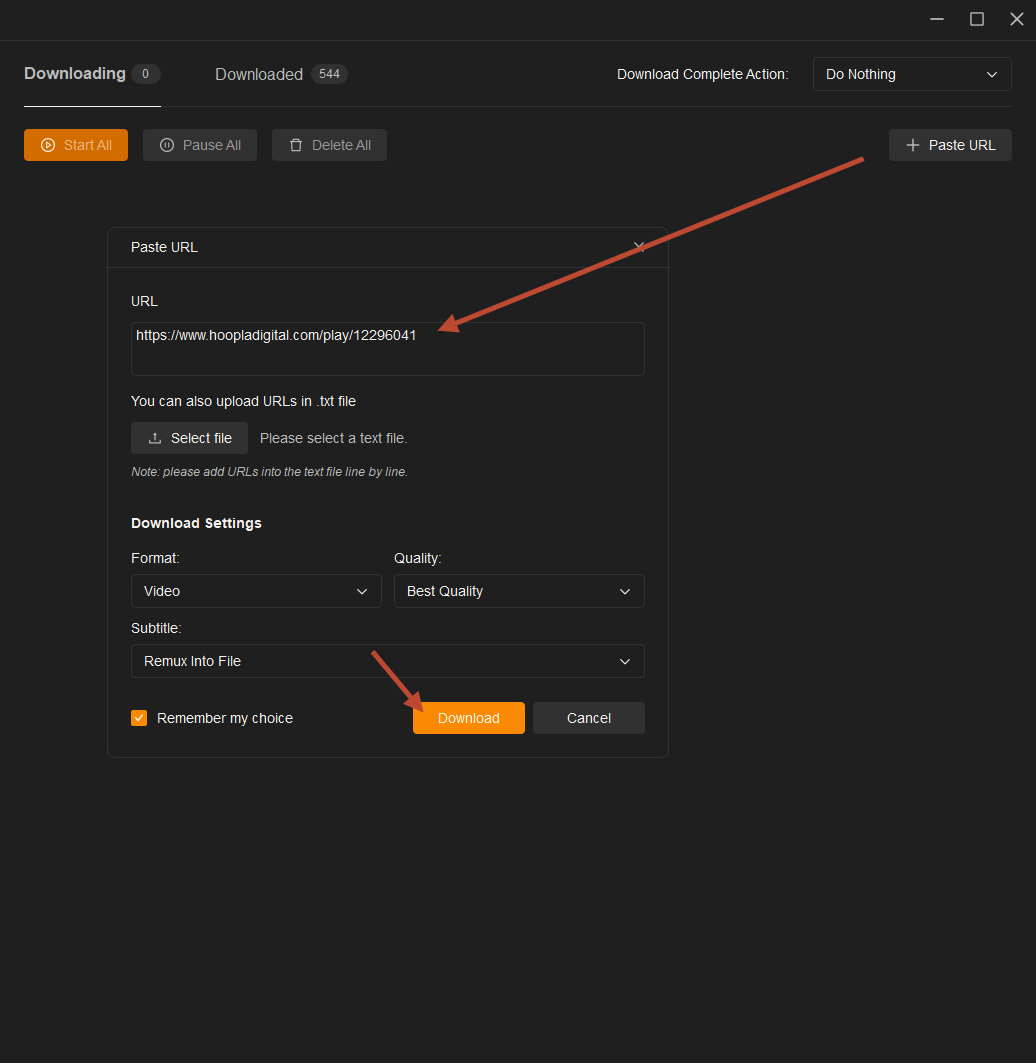
Task: Click the Remember my choice label
Action: pyautogui.click(x=225, y=718)
